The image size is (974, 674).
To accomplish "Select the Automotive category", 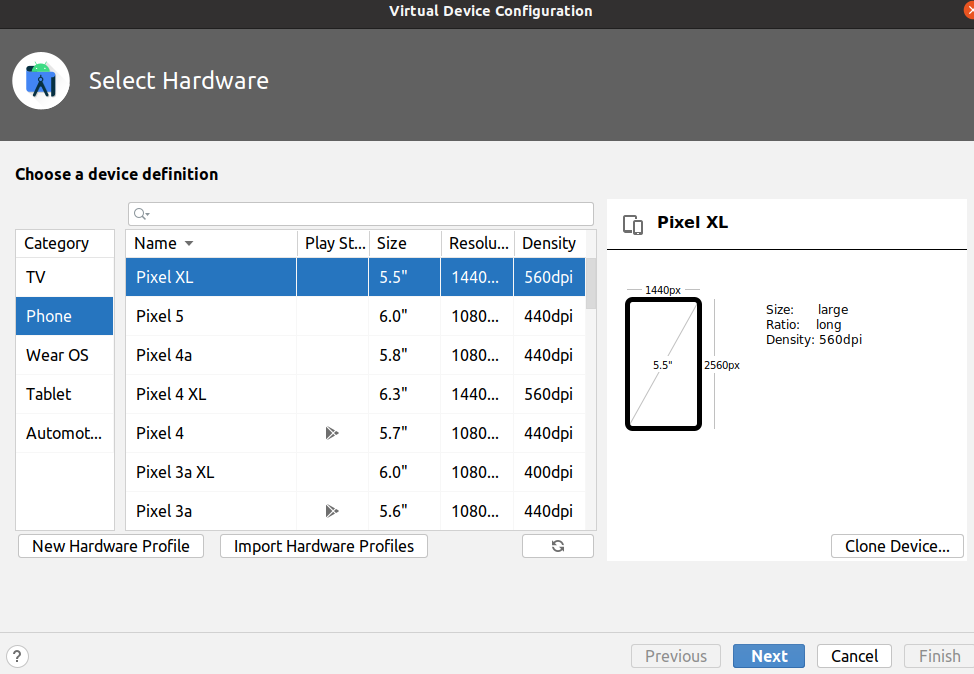I will pyautogui.click(x=65, y=434).
